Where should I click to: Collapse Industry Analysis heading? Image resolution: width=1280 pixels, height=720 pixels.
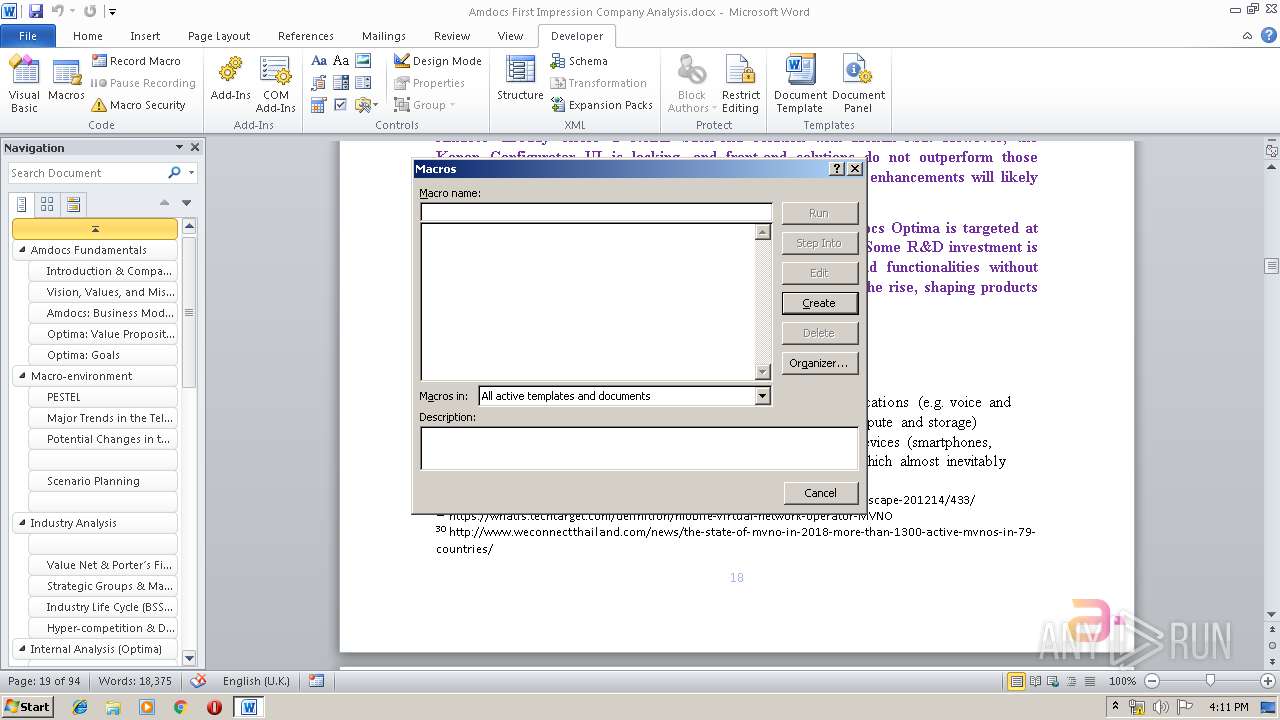pyautogui.click(x=22, y=523)
